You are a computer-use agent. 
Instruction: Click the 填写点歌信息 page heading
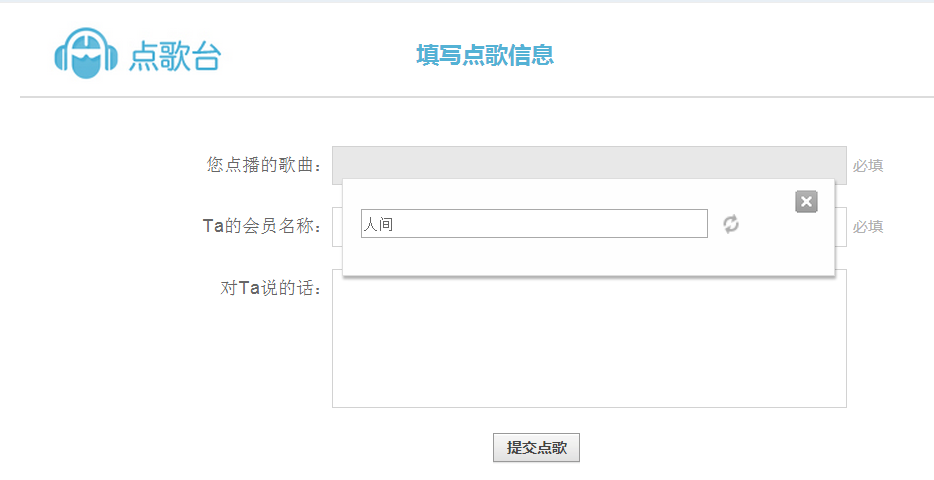coord(485,55)
